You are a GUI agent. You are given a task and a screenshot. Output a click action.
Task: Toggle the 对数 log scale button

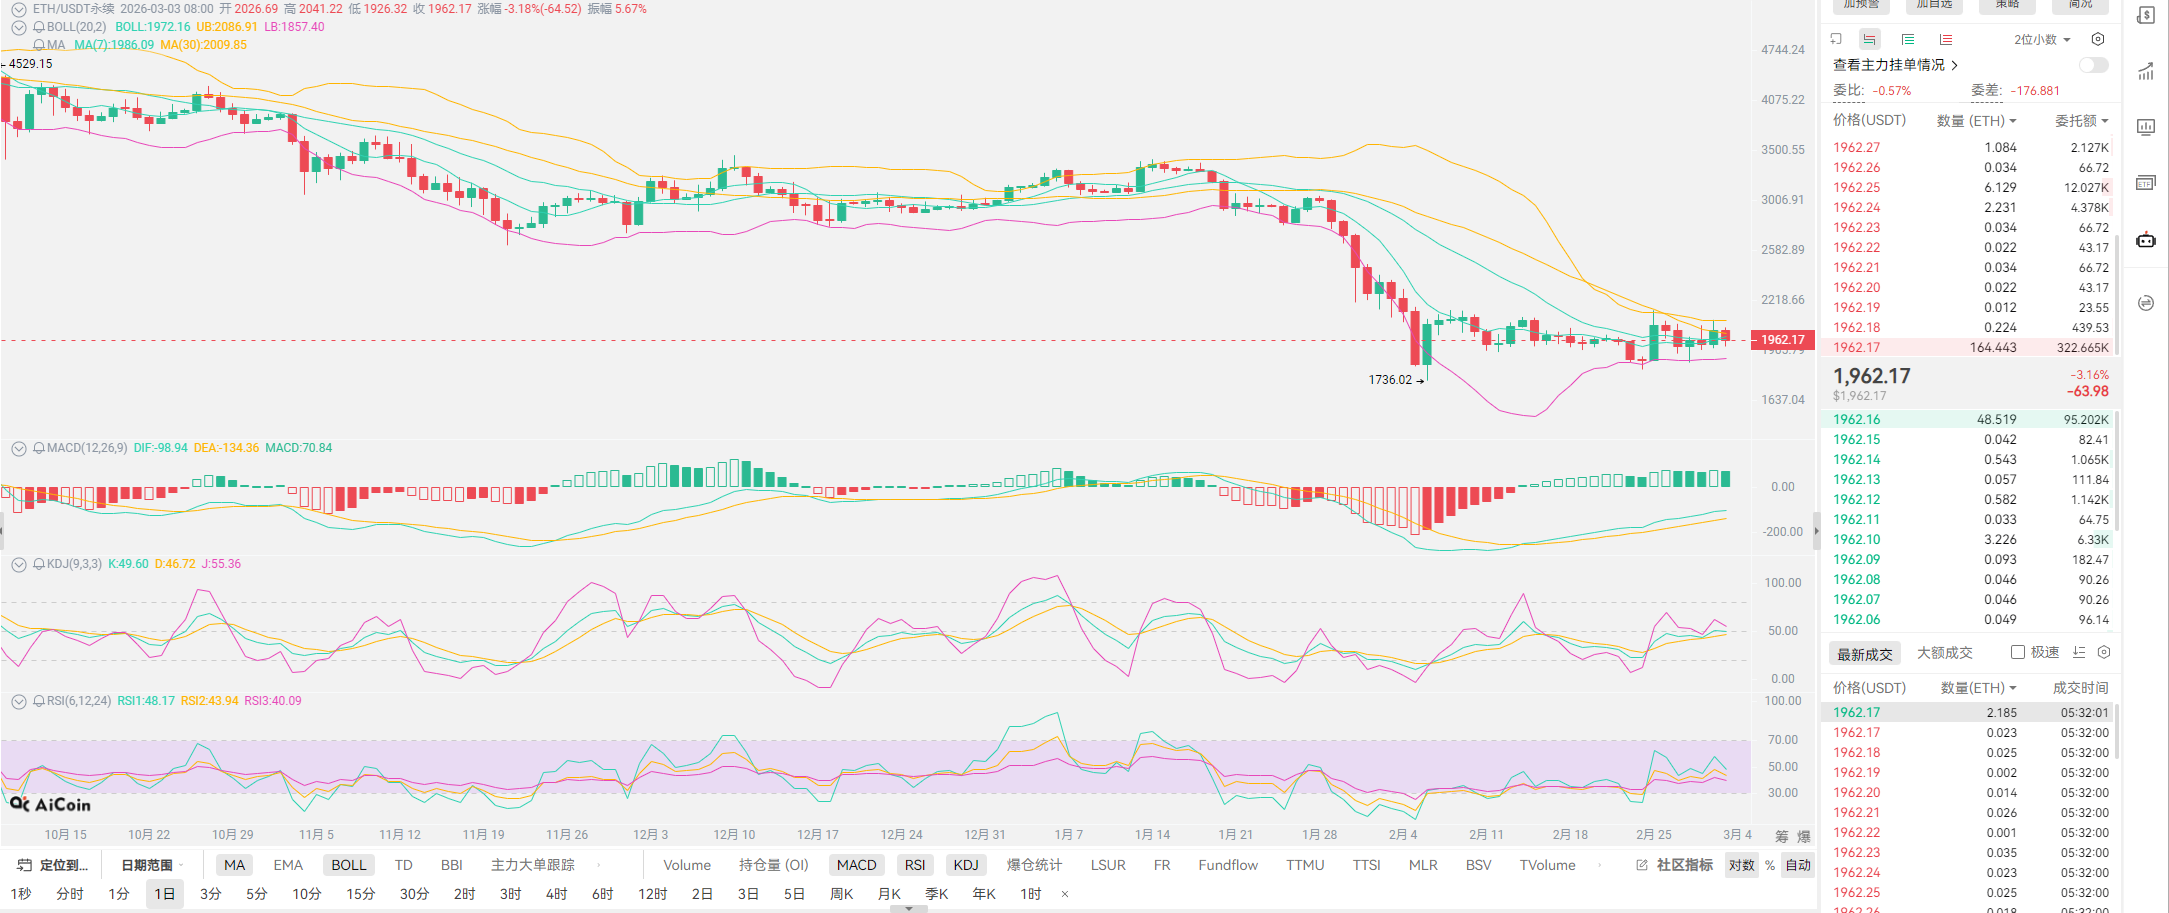(x=1741, y=865)
